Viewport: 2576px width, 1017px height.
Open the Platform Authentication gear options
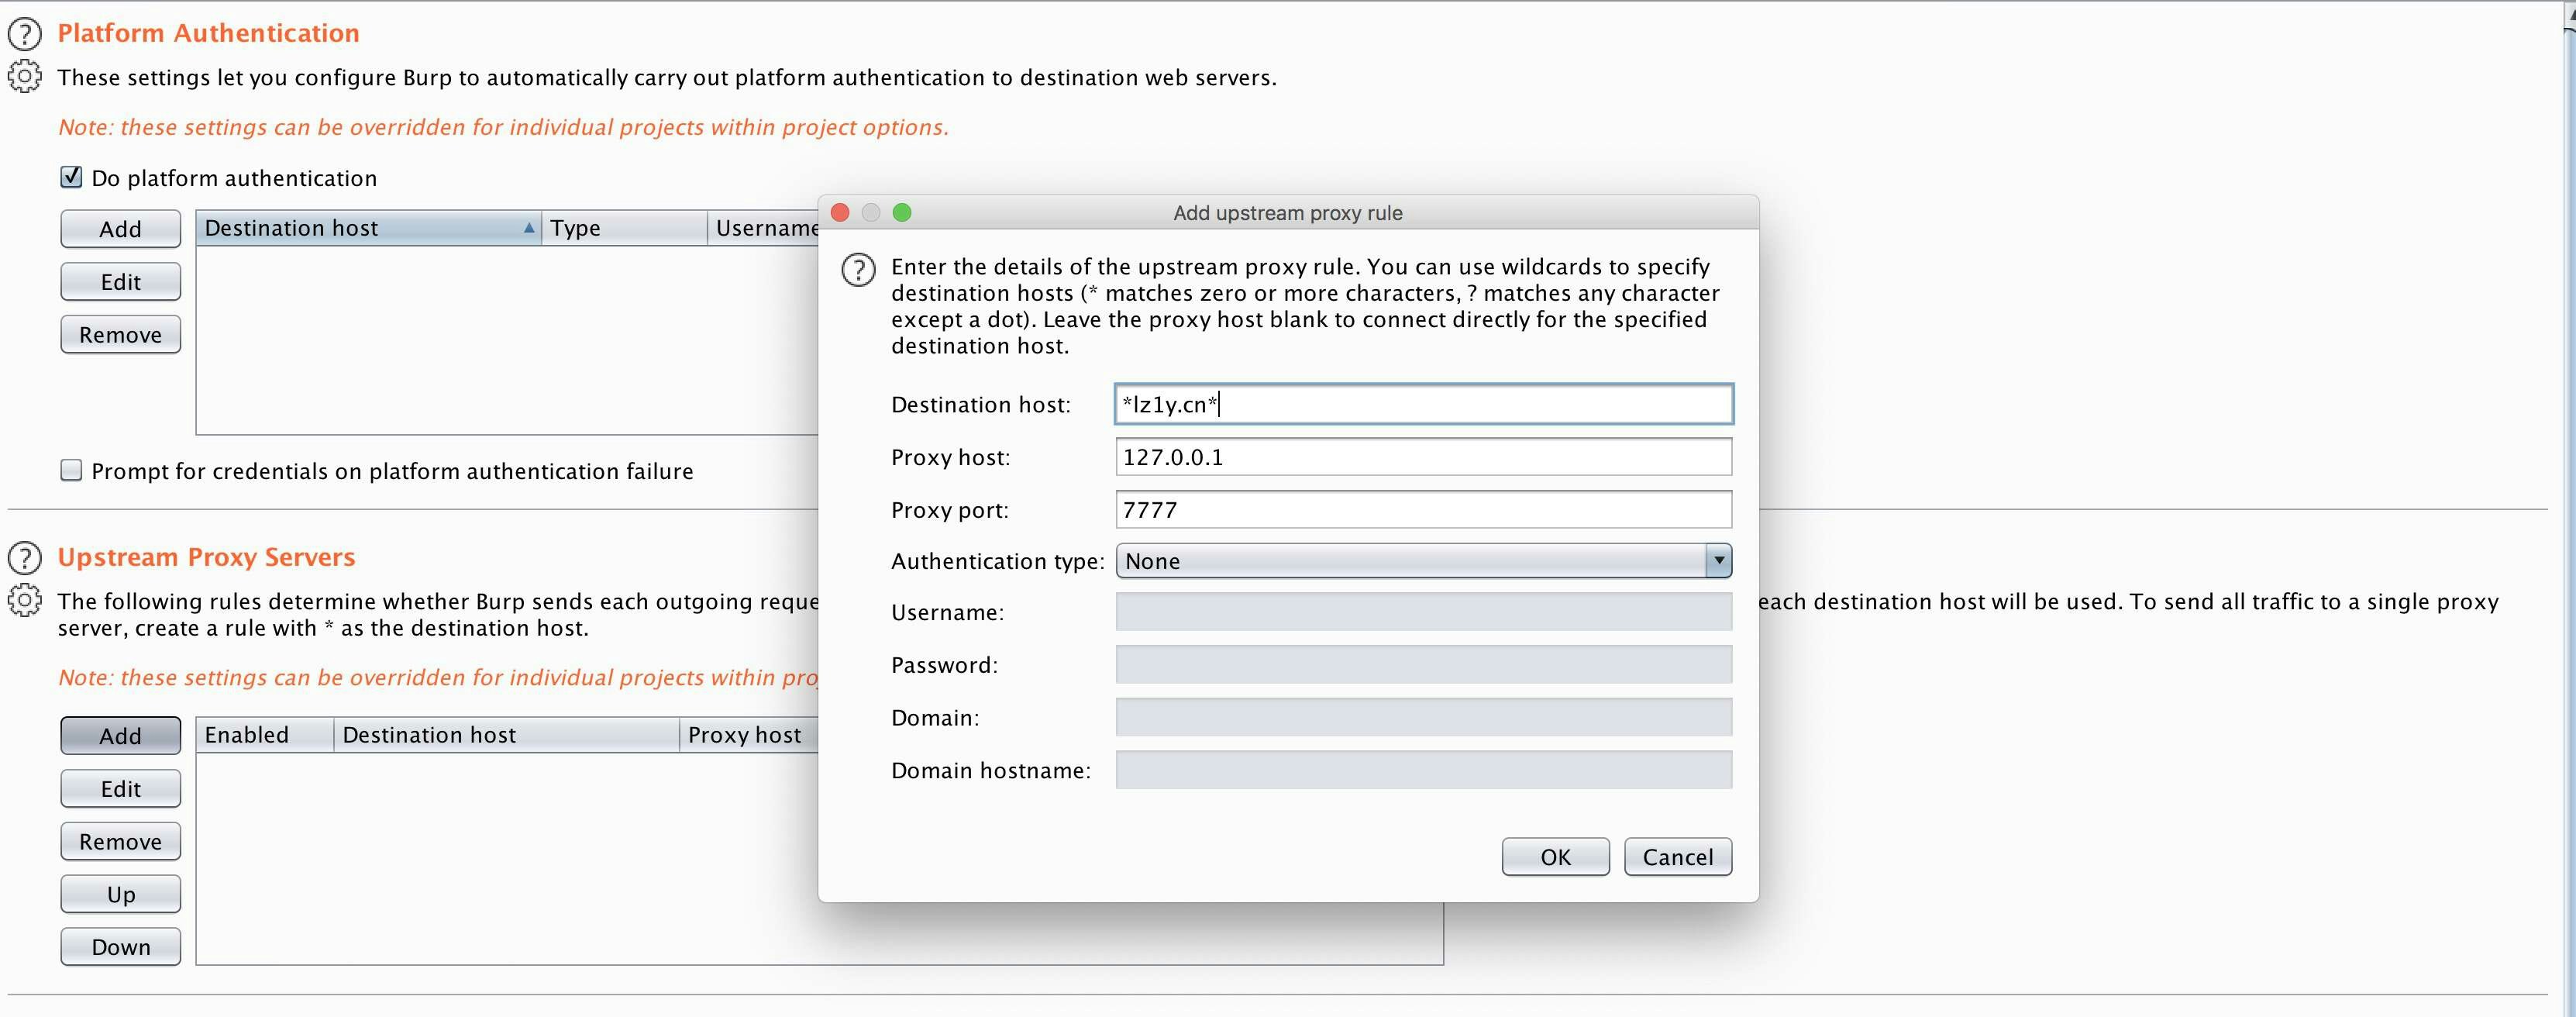pos(25,77)
